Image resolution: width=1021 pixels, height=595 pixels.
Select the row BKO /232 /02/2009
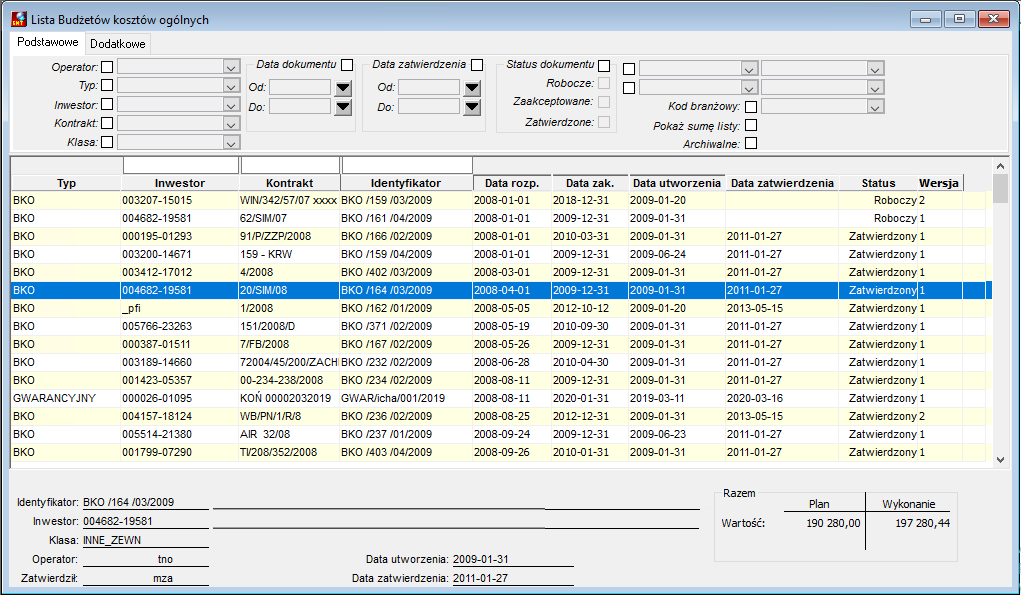click(501, 362)
